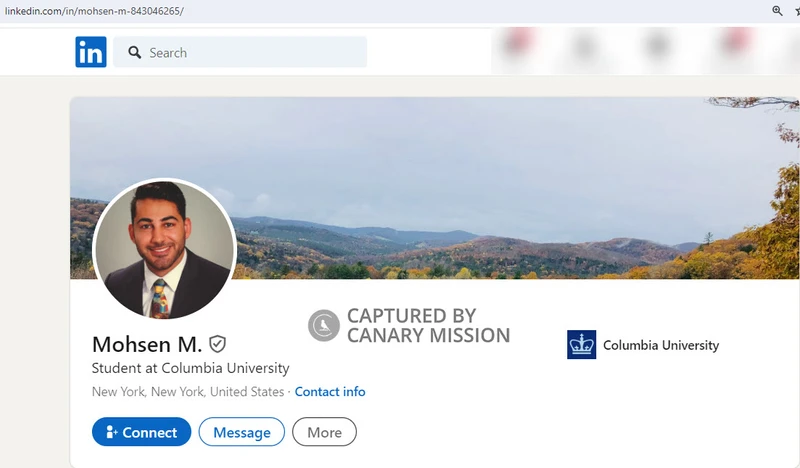
Task: Expand the More options button
Action: coord(324,432)
